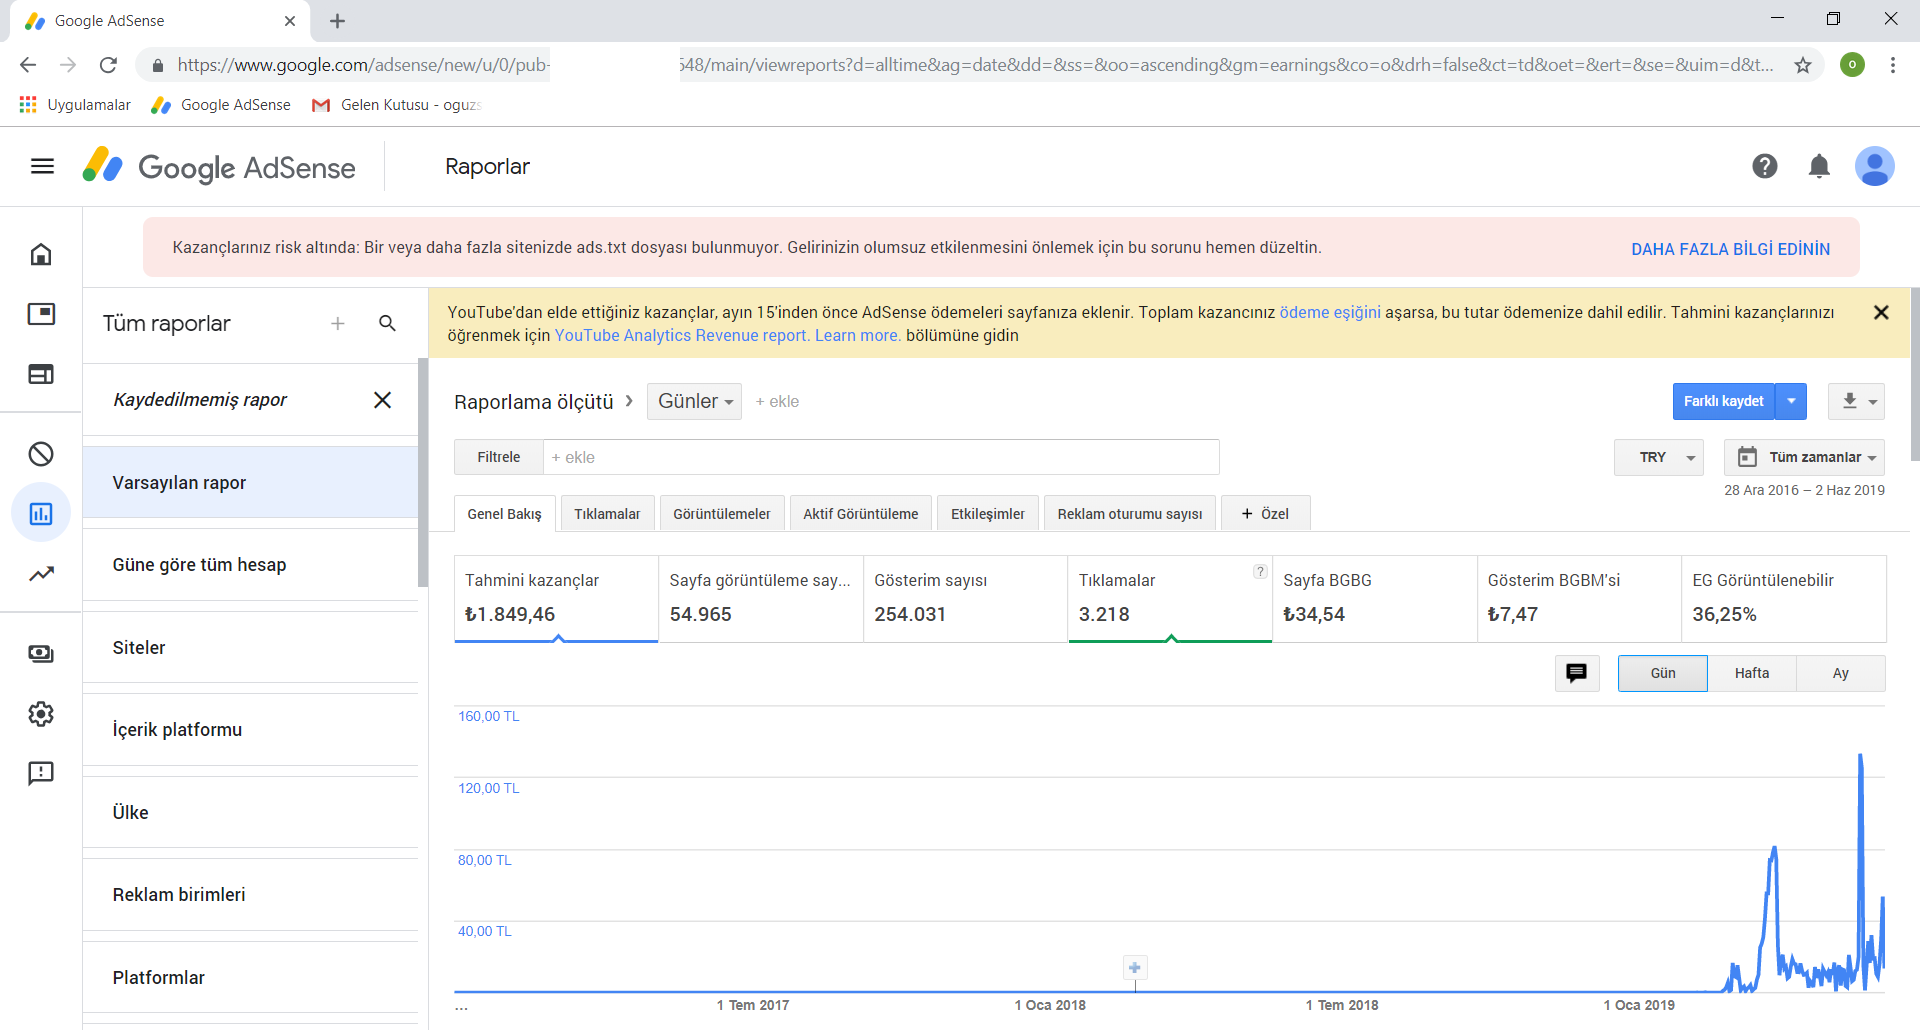This screenshot has height=1030, width=1920.
Task: Open the chart annotations comment icon
Action: [x=1577, y=673]
